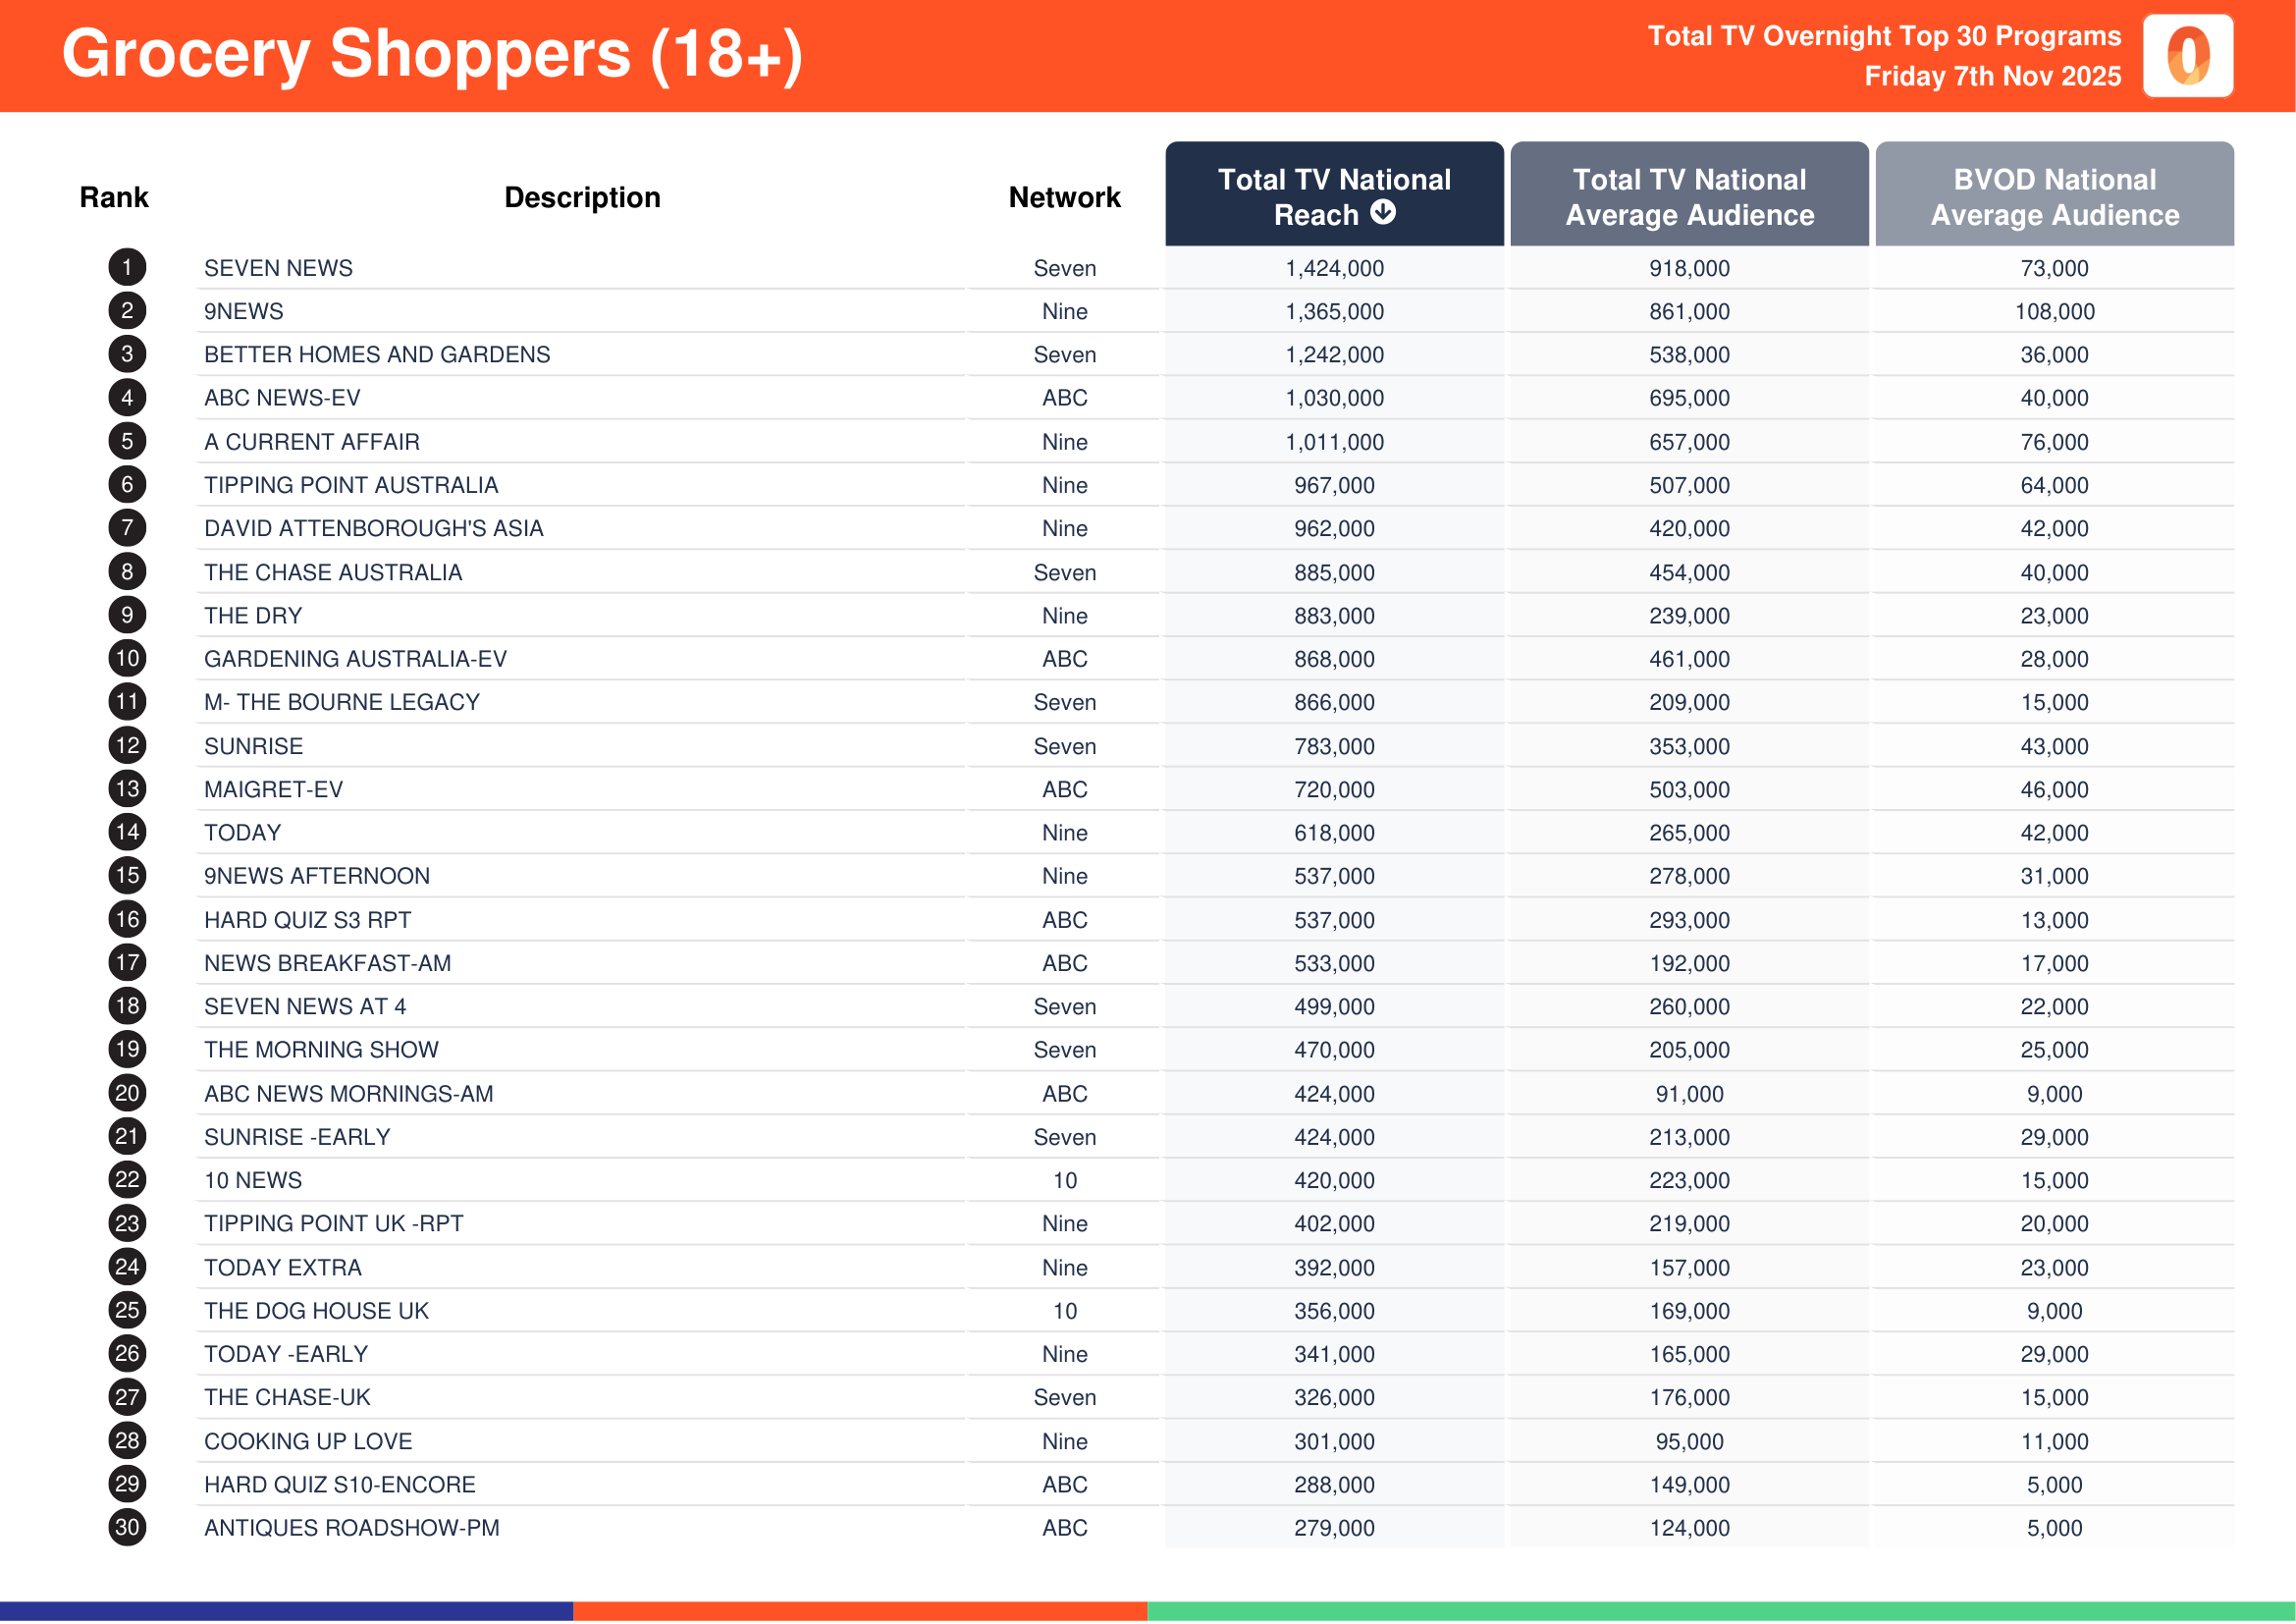Click the Network column heading

pyautogui.click(x=1064, y=197)
